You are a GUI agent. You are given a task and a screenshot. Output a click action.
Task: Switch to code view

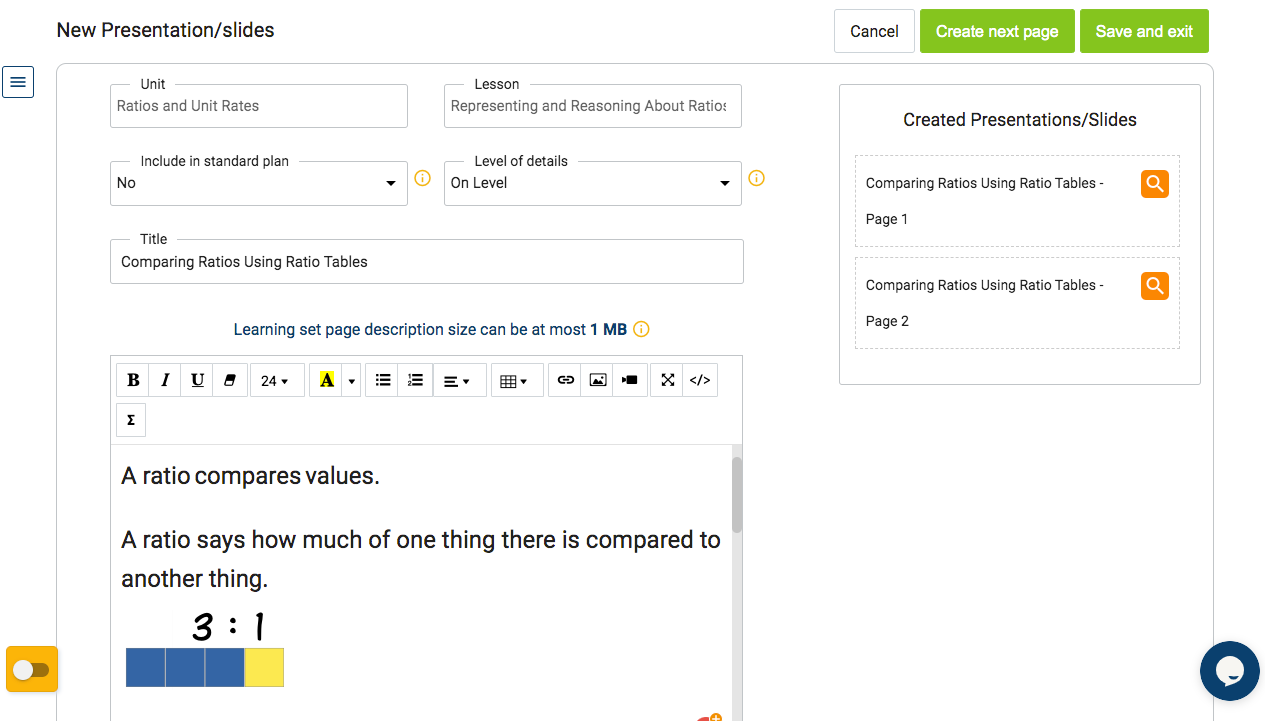[700, 380]
